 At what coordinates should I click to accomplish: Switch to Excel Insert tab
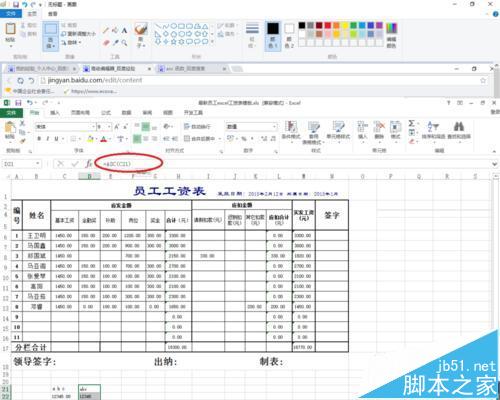tap(55, 113)
